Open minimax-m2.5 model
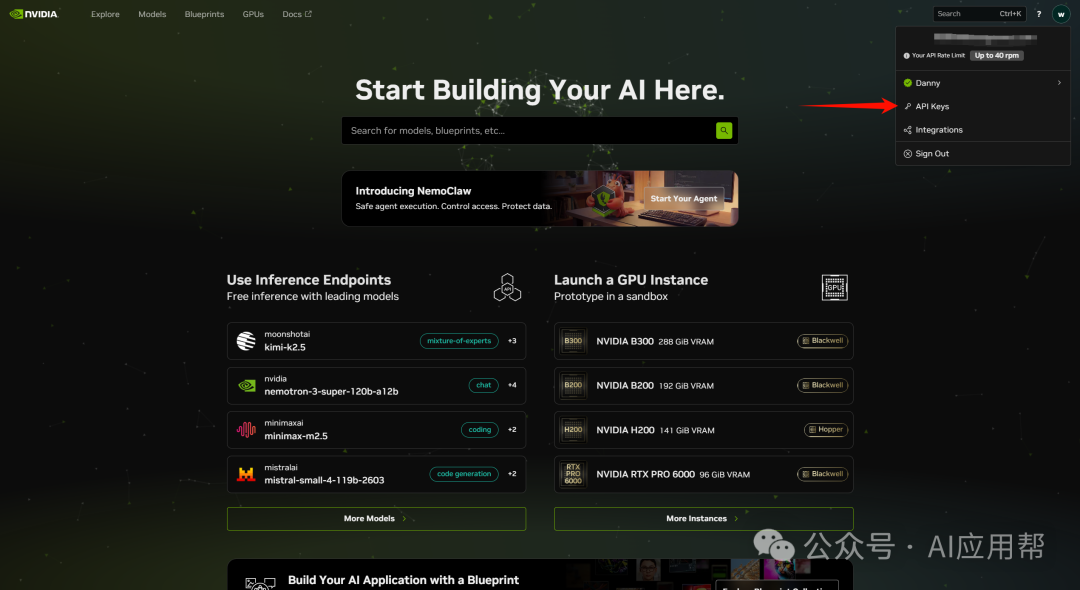1080x590 pixels. point(376,430)
